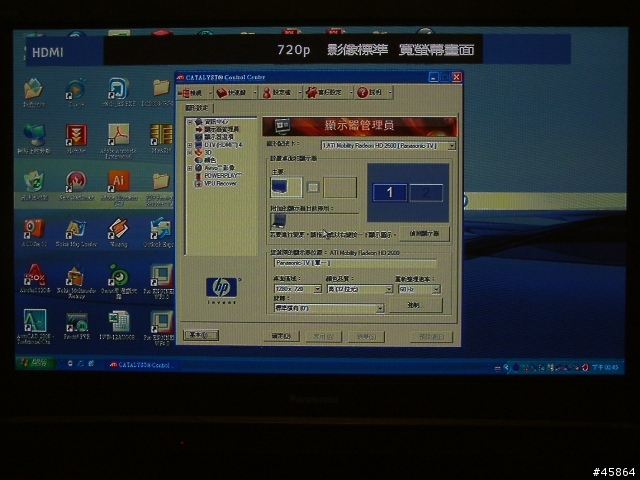Viewport: 640px width, 480px height.
Task: Open the 說明 (Help) toolbar menu
Action: [371, 93]
